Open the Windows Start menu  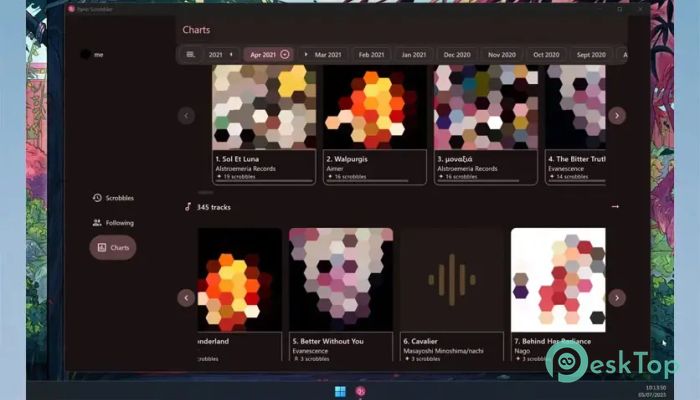(x=340, y=392)
